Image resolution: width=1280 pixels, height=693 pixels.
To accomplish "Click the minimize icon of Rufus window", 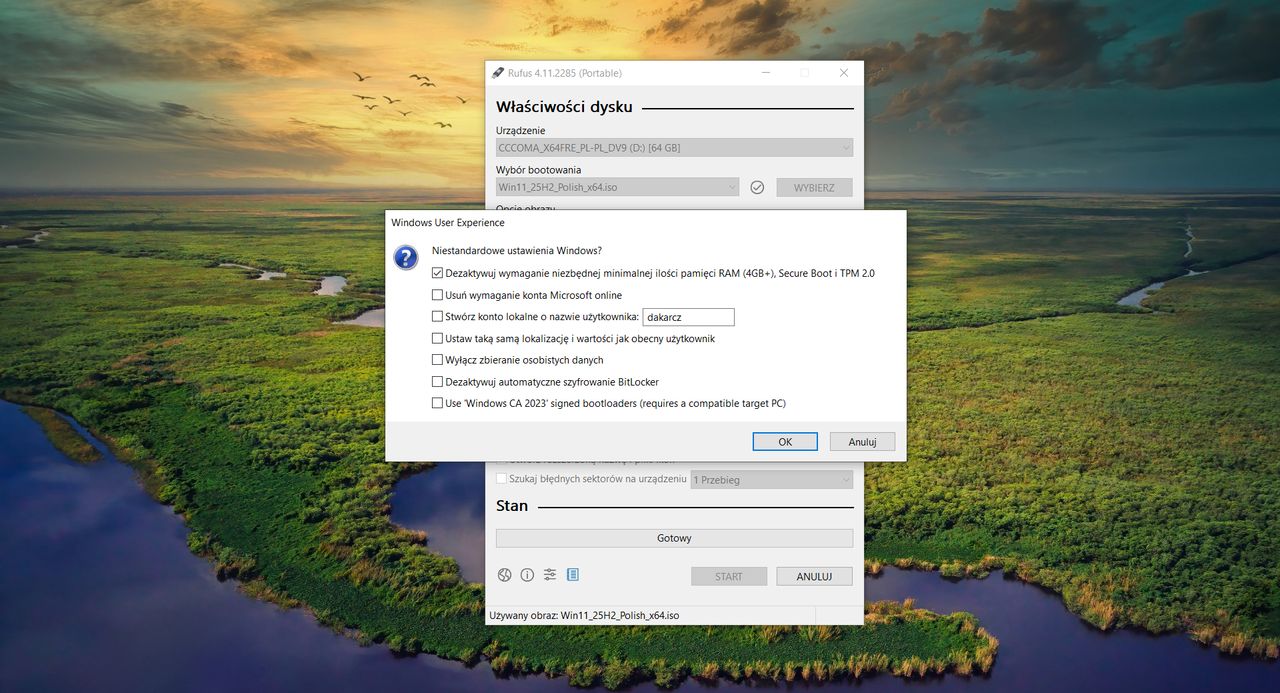I will coord(765,72).
